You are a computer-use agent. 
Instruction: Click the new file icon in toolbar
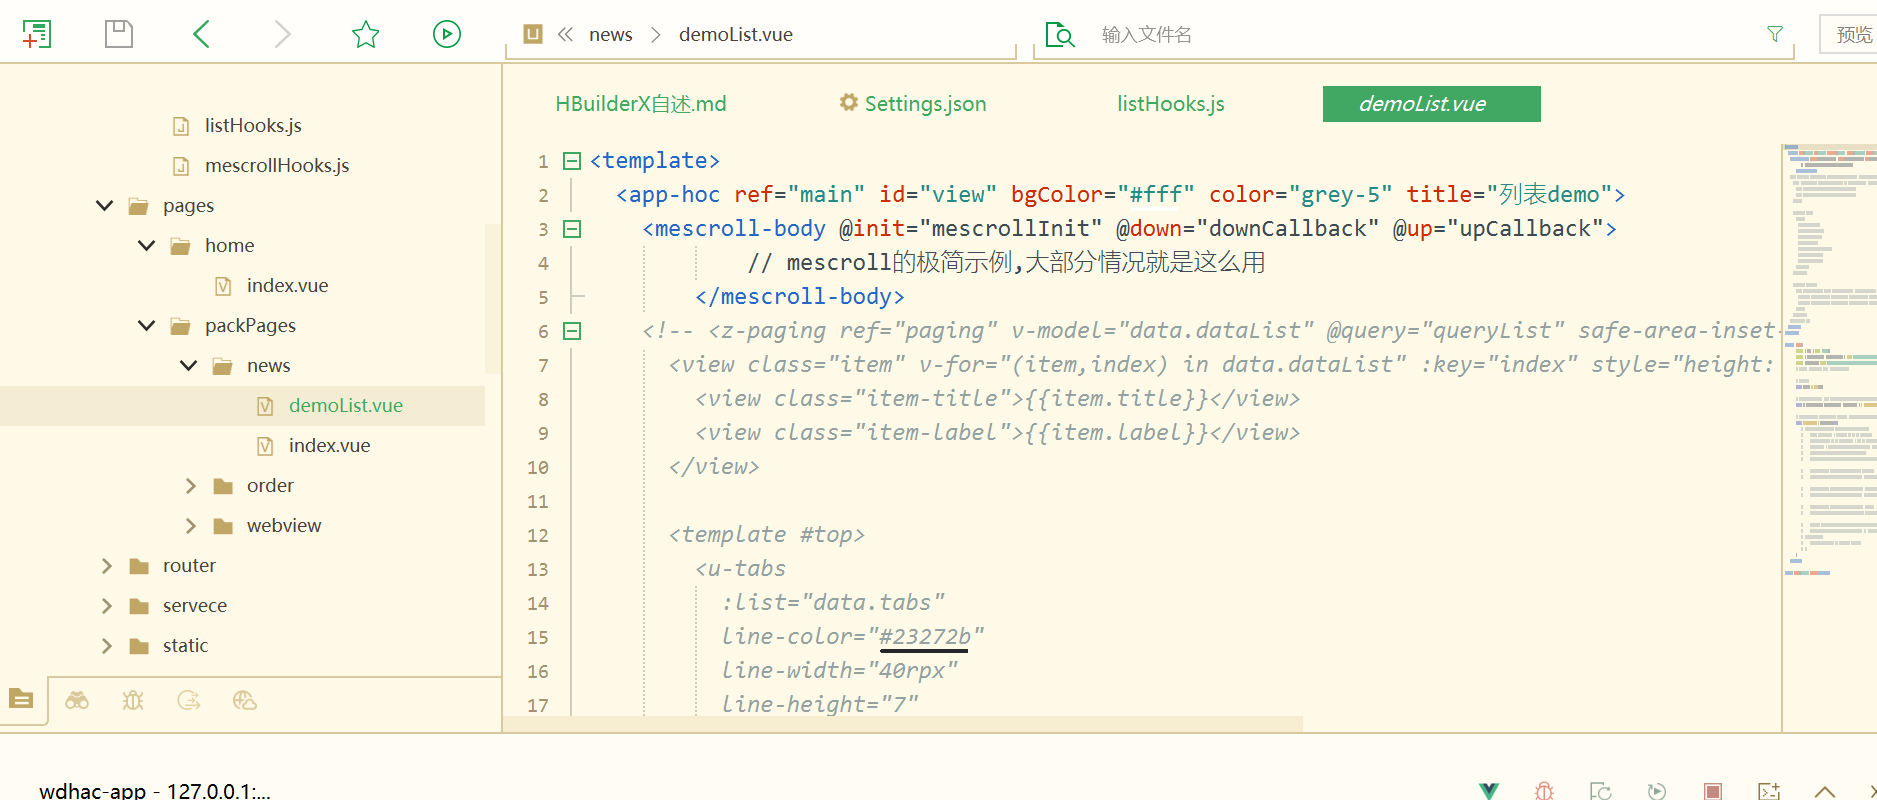tap(37, 34)
